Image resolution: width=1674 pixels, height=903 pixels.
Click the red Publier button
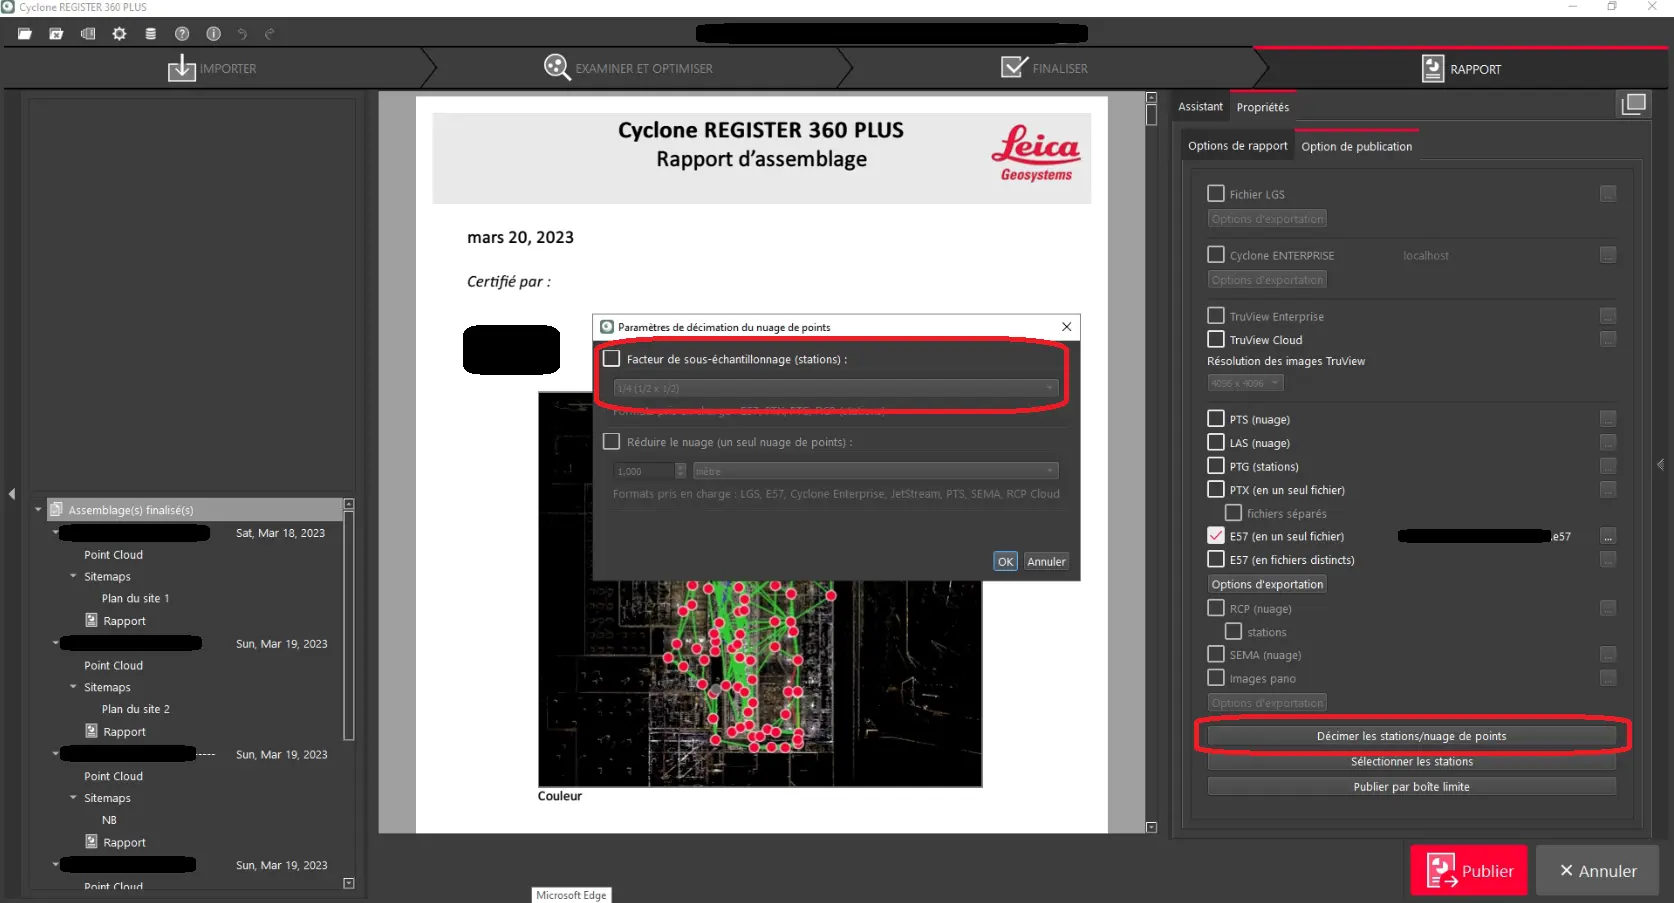pos(1469,871)
